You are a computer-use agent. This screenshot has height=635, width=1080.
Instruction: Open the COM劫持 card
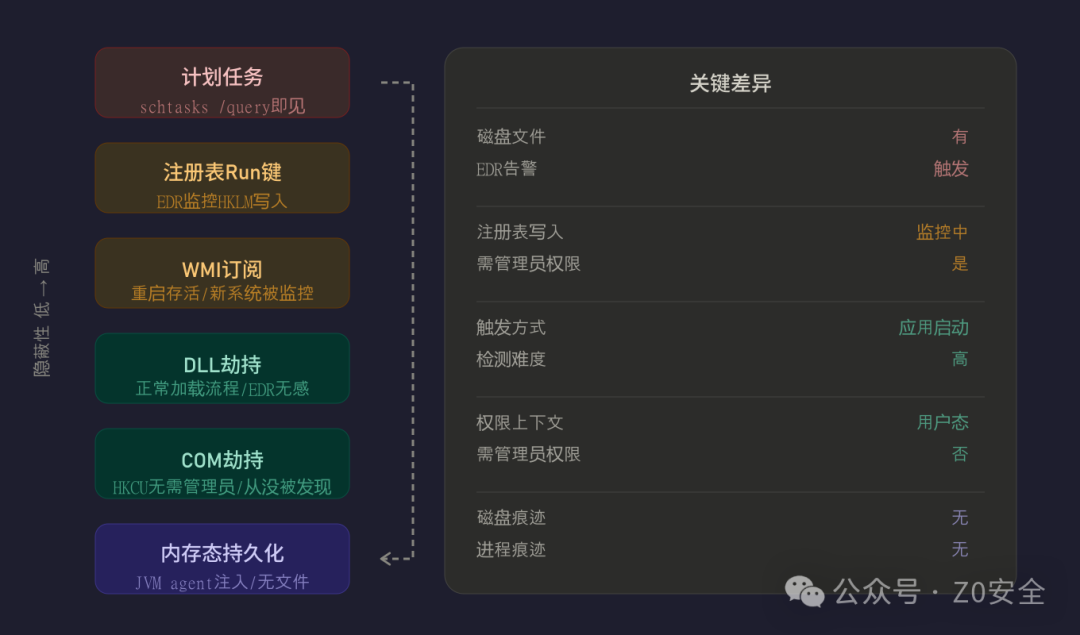point(222,463)
